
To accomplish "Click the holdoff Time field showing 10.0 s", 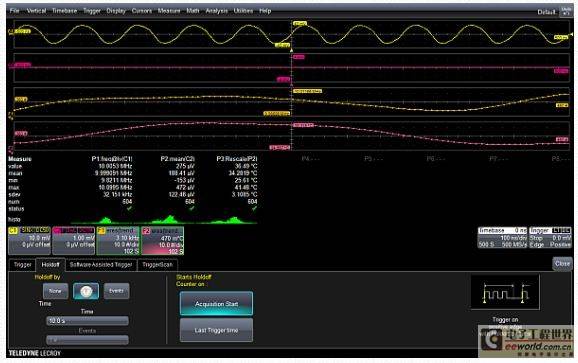I will [x=87, y=321].
